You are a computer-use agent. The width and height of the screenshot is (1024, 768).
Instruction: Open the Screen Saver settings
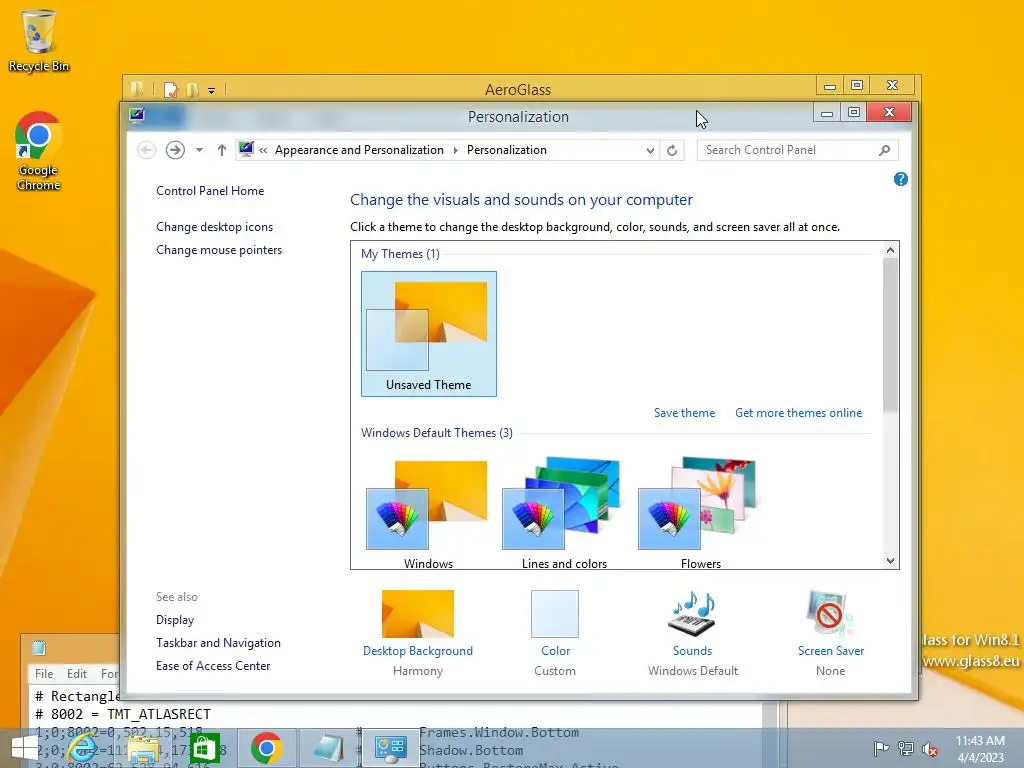click(830, 632)
